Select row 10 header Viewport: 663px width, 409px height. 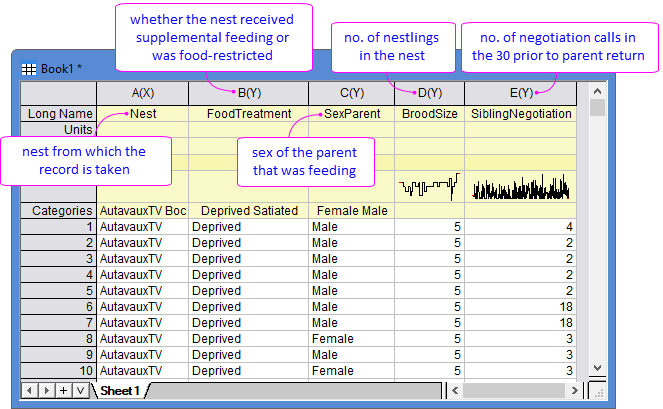pyautogui.click(x=59, y=371)
